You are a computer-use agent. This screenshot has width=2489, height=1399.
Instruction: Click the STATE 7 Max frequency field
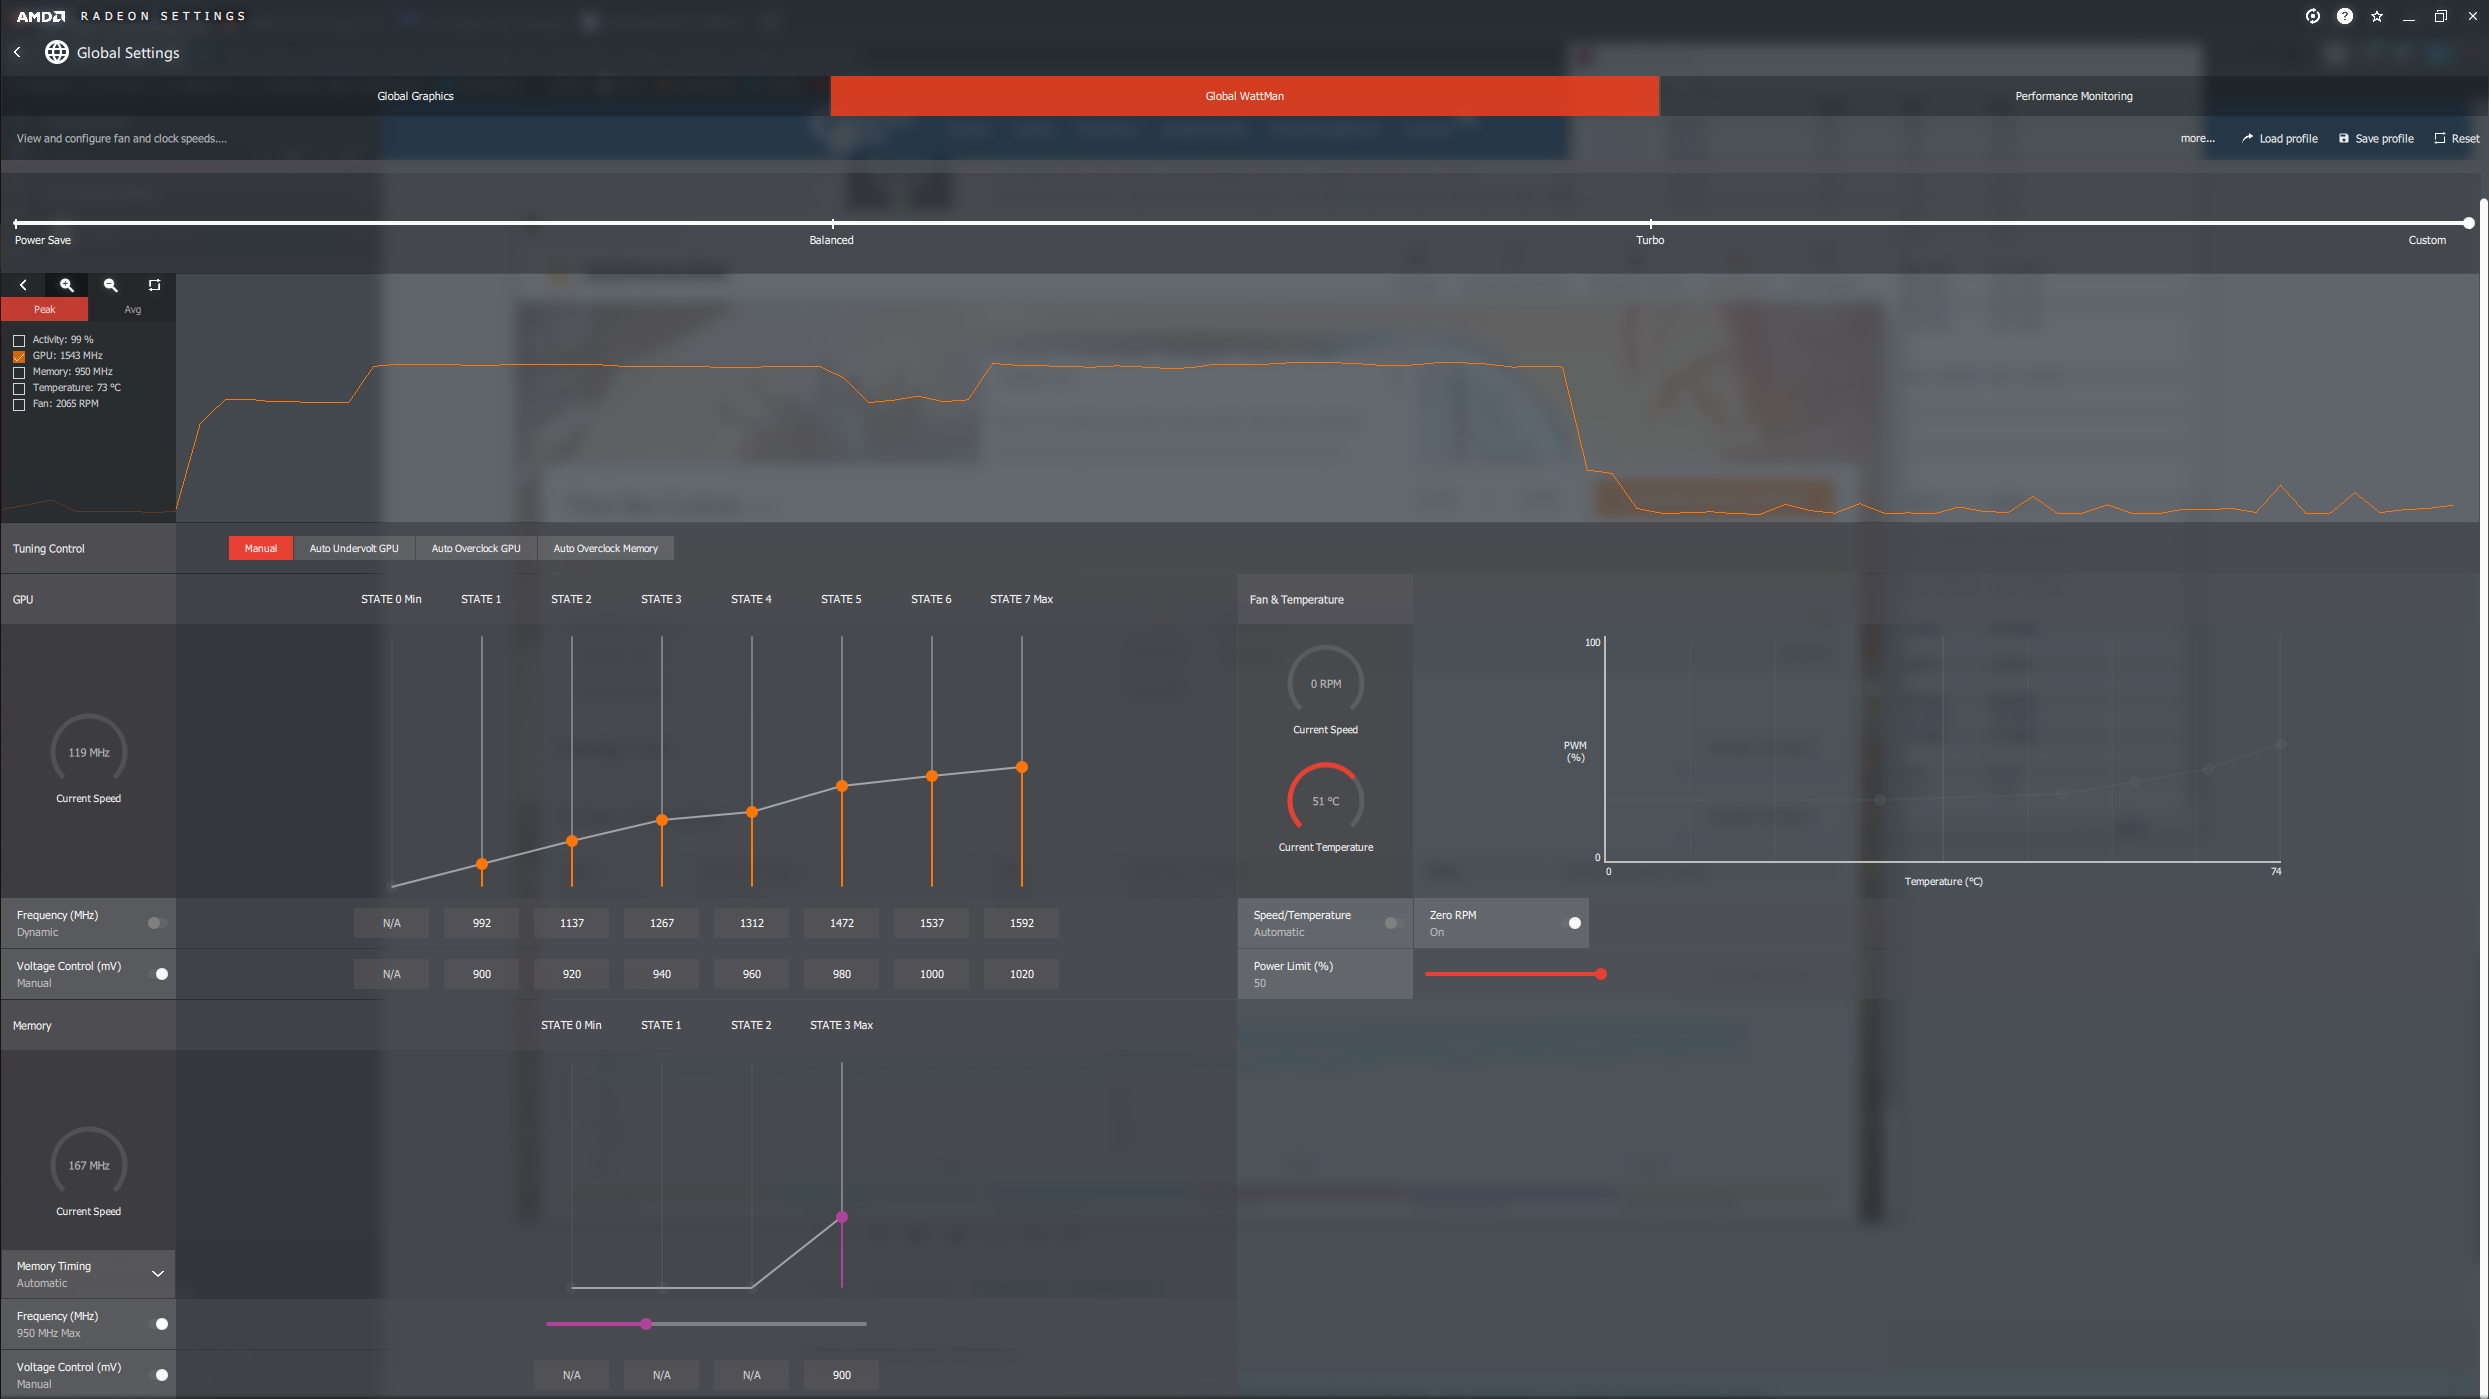tap(1021, 923)
